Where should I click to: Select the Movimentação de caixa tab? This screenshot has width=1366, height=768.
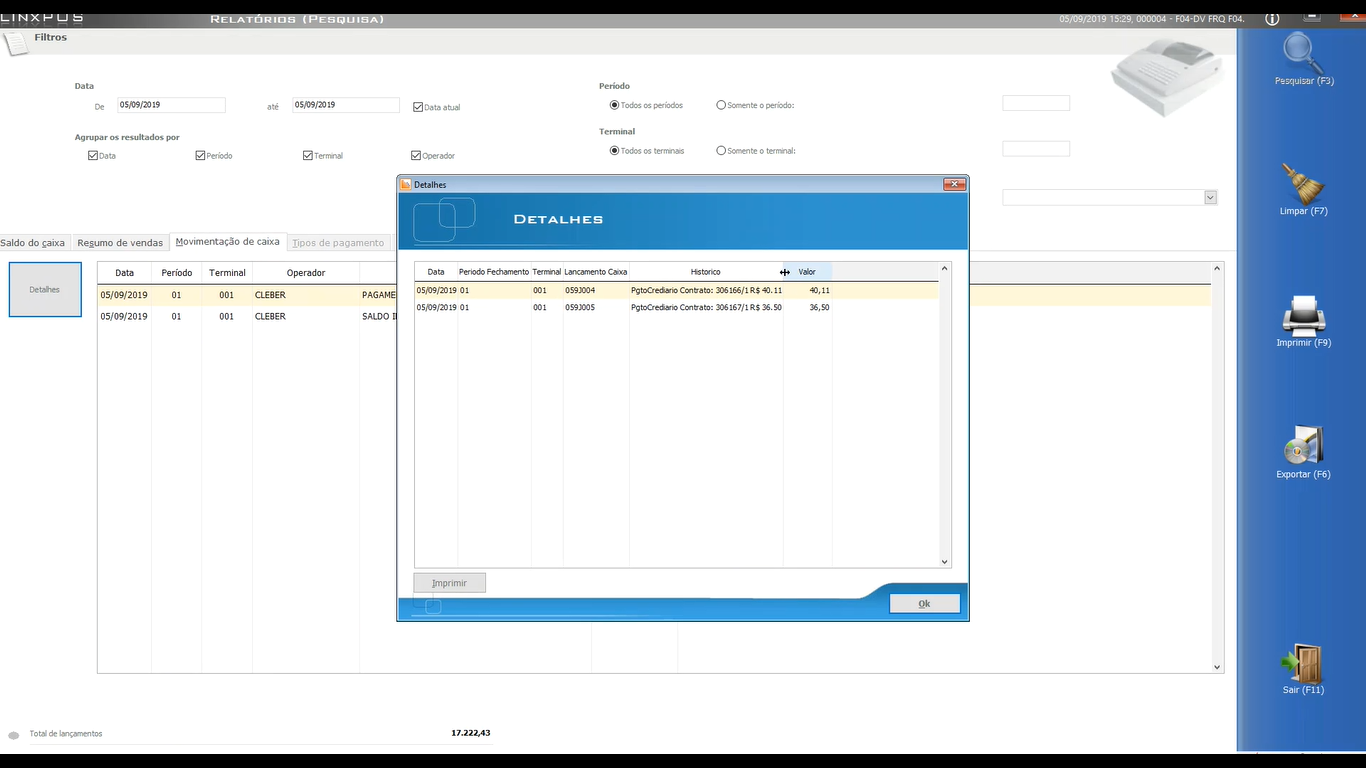click(x=228, y=242)
